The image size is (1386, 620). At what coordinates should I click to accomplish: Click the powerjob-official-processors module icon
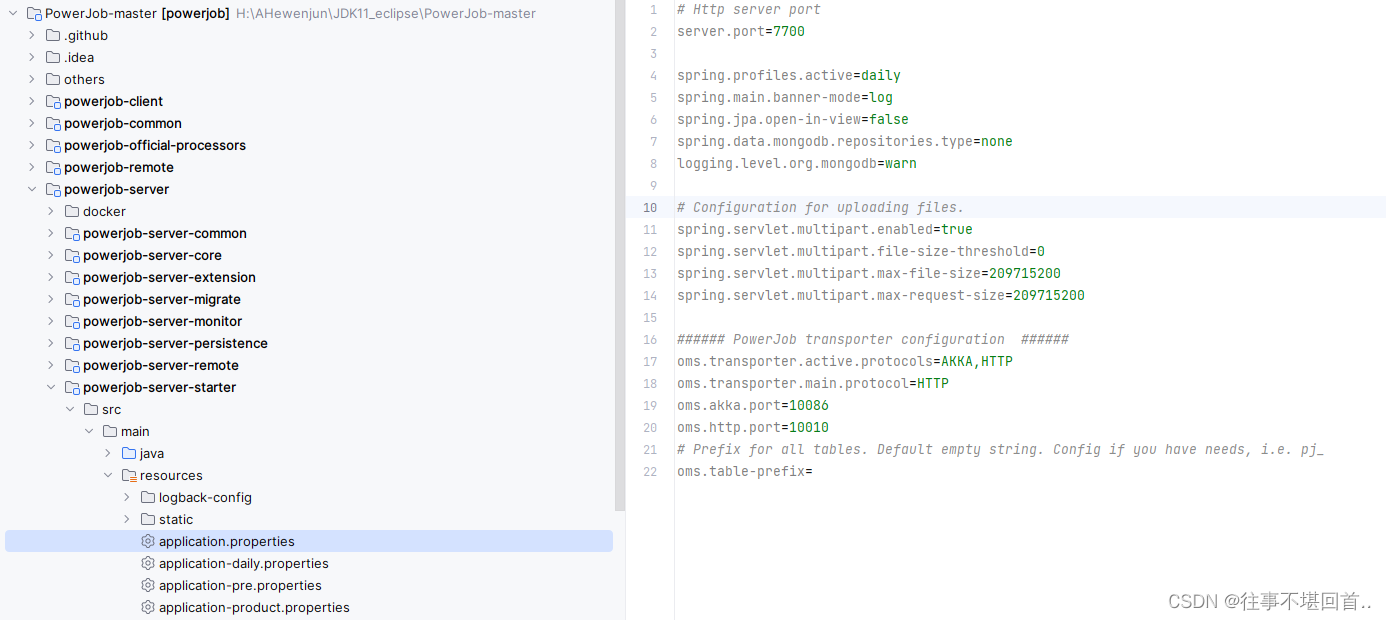pos(53,145)
